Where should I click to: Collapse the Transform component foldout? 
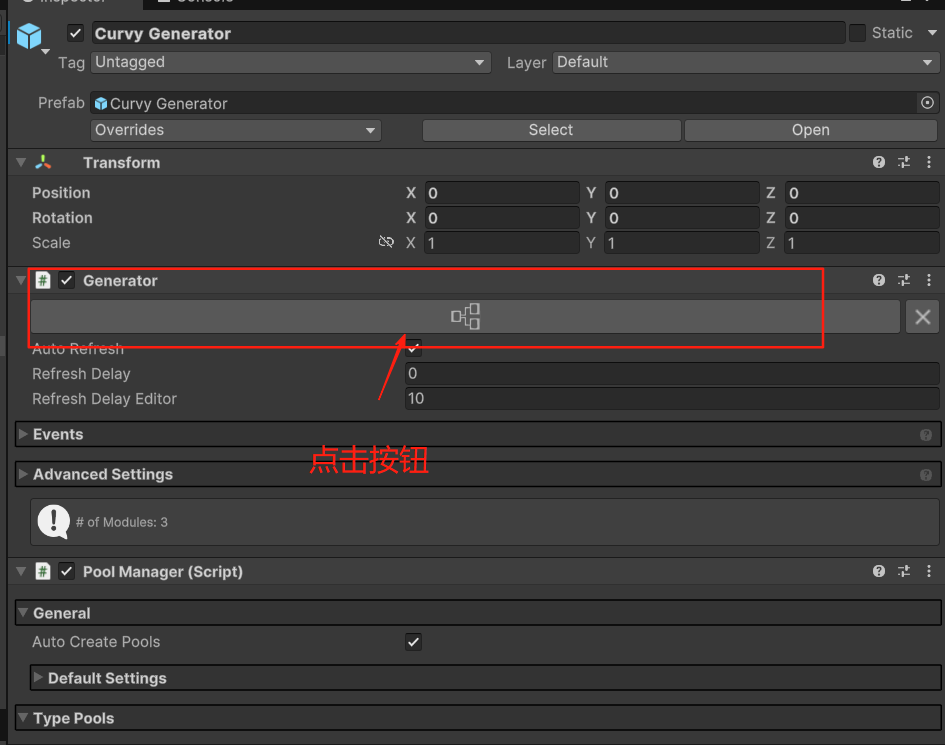tap(21, 163)
